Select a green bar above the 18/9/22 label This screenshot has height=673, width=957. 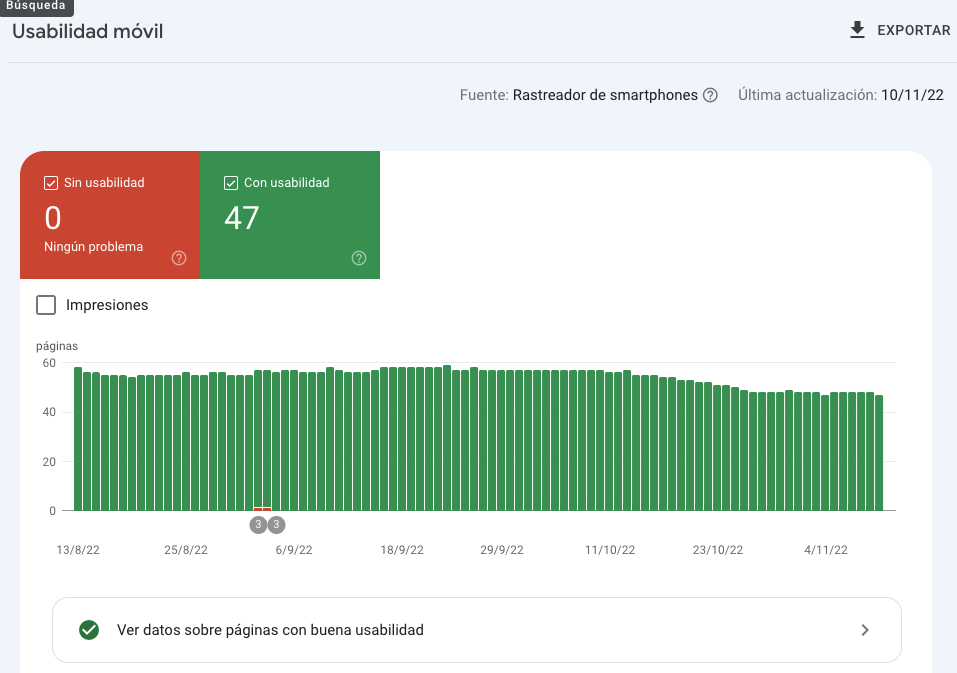point(401,440)
